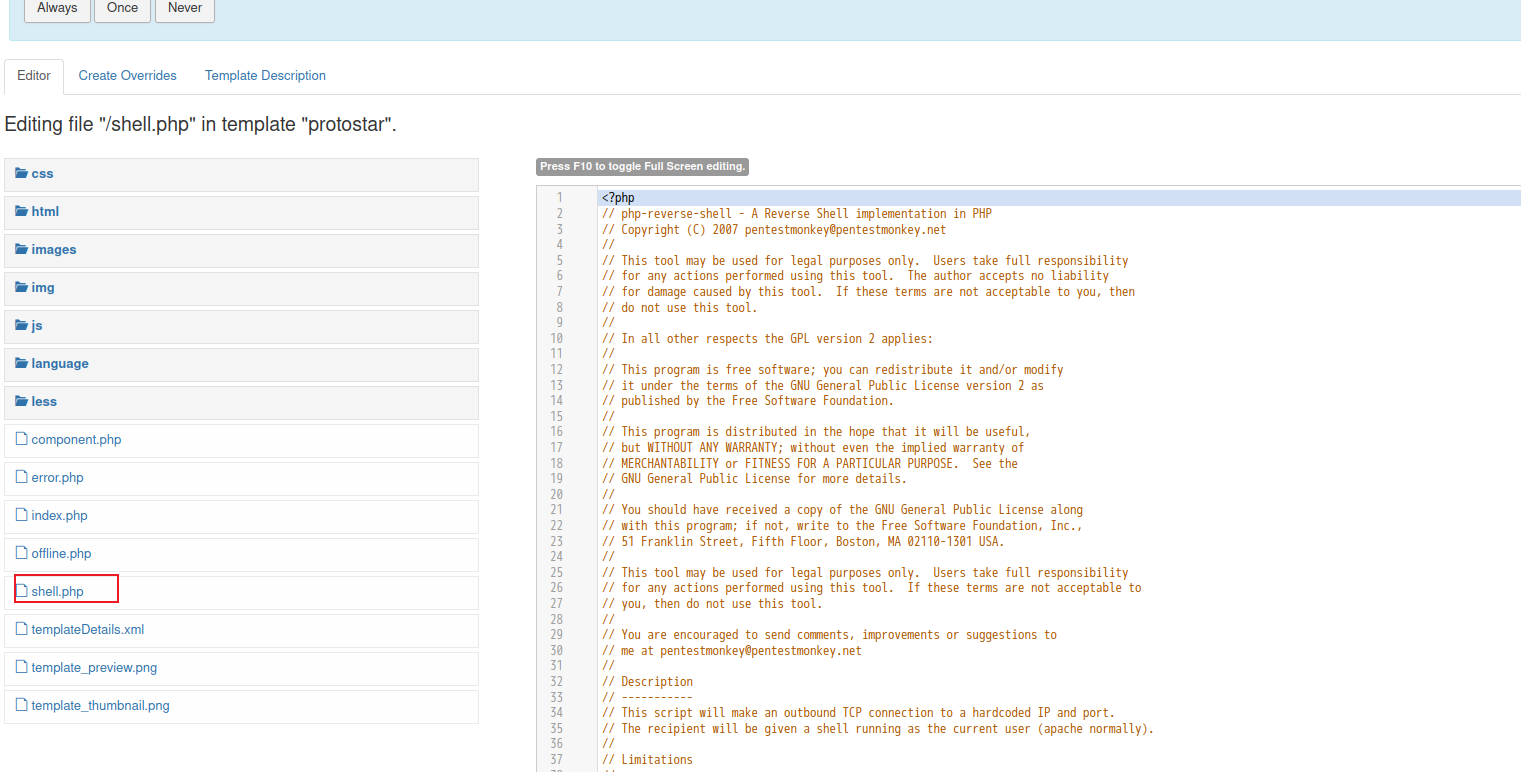Click the 'me at pentestmonkey@pentestmonkey.net' line
This screenshot has height=772, width=1521.
[731, 651]
